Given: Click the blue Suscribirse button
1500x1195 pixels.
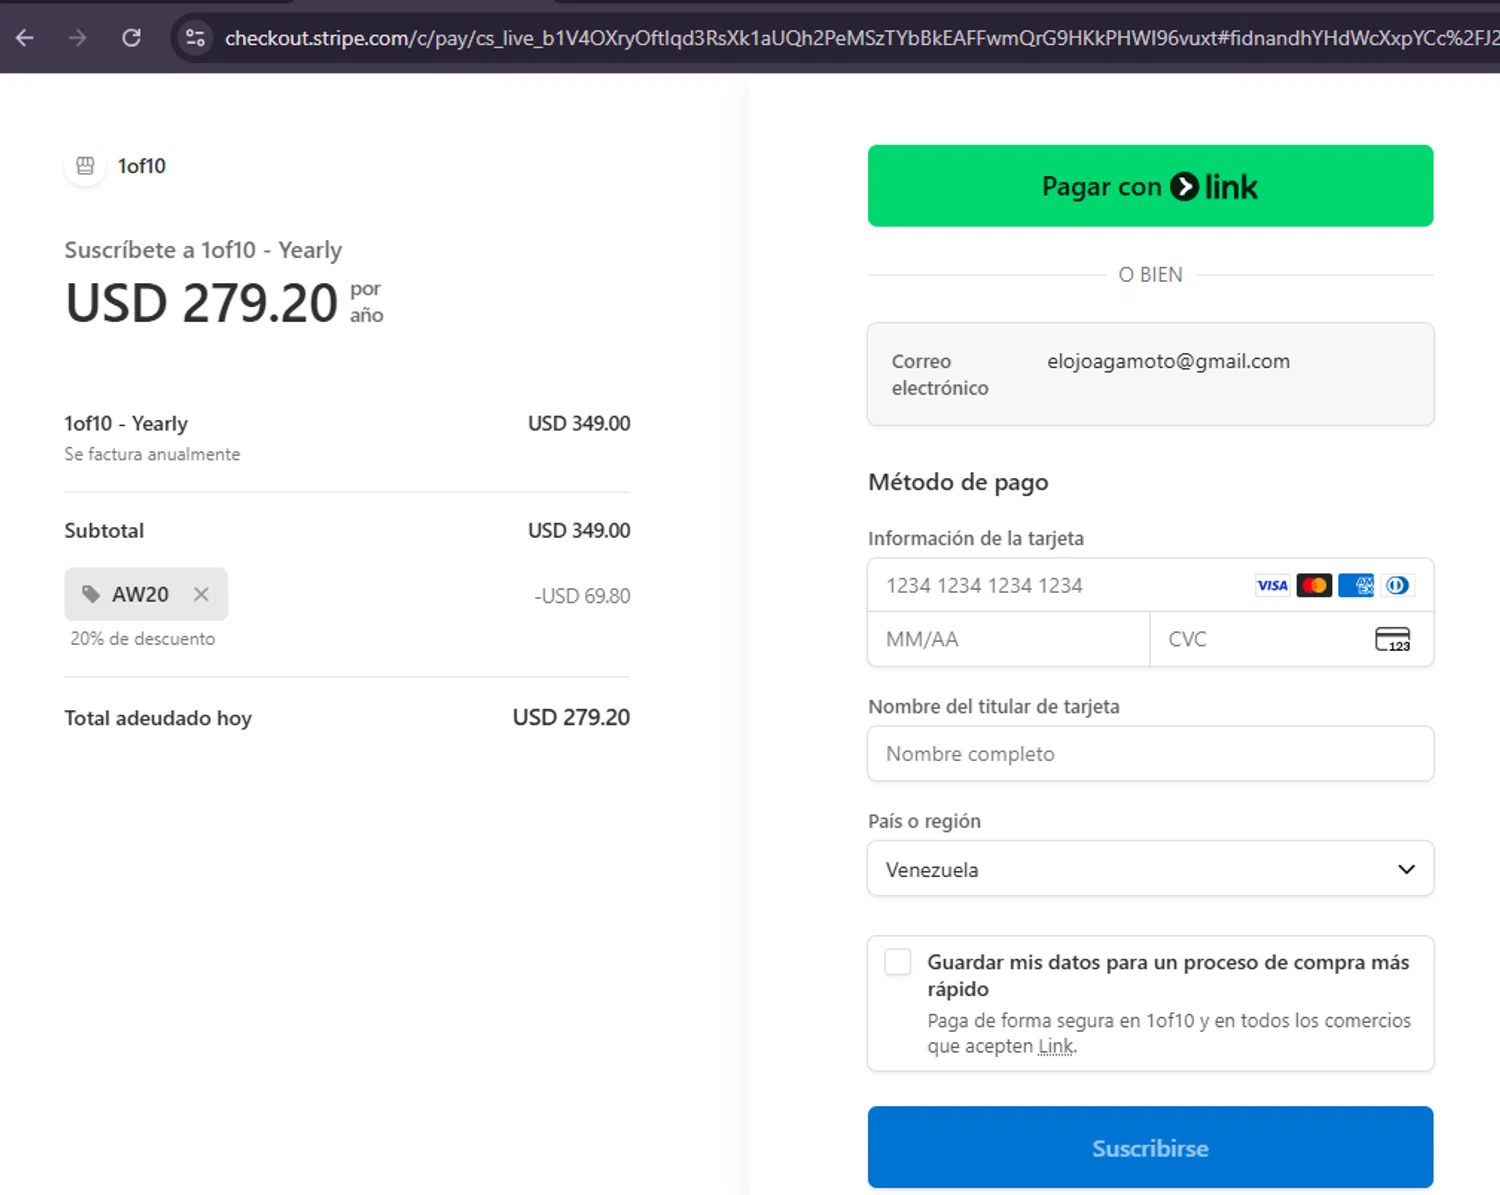Looking at the screenshot, I should 1150,1147.
